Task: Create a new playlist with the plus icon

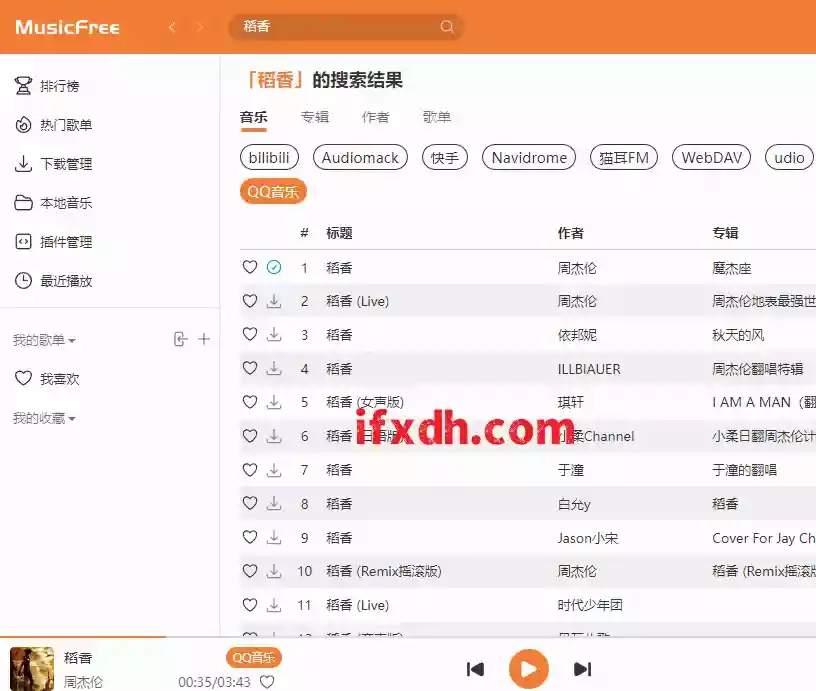Action: [204, 338]
